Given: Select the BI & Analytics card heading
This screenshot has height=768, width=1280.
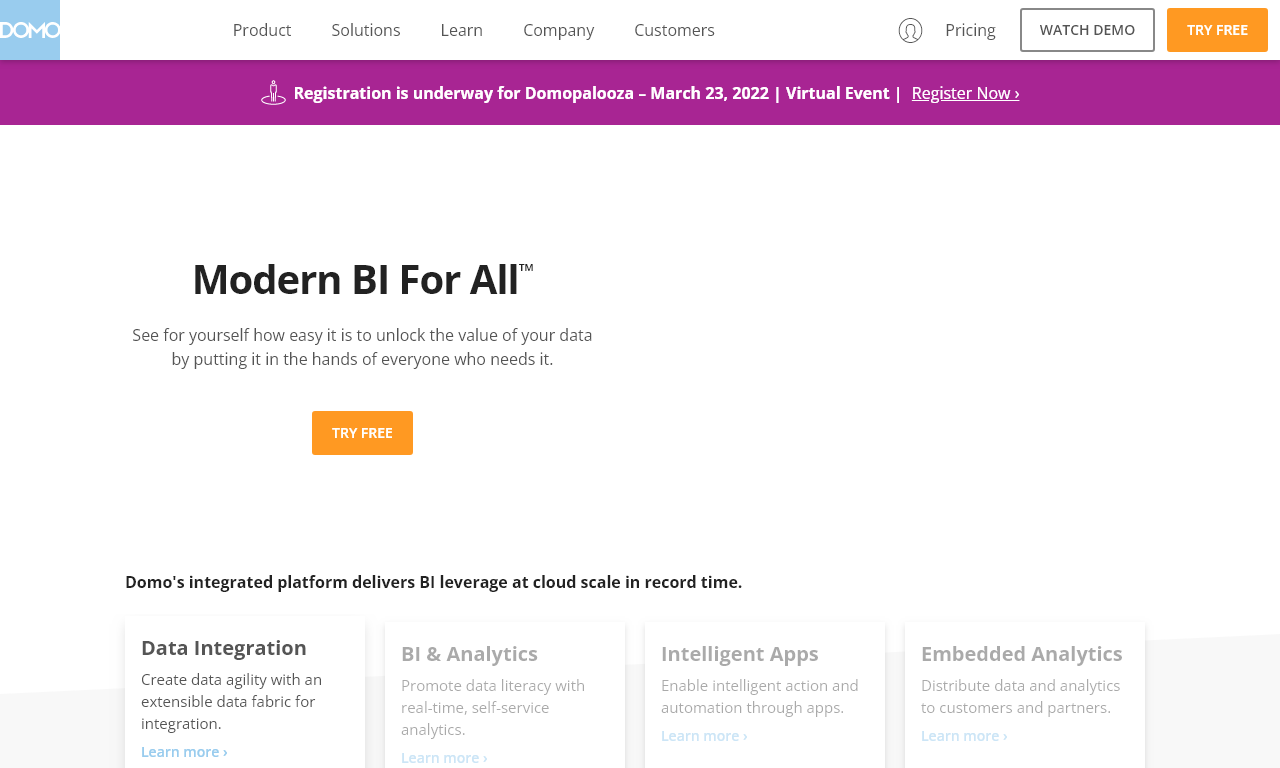Looking at the screenshot, I should 469,653.
